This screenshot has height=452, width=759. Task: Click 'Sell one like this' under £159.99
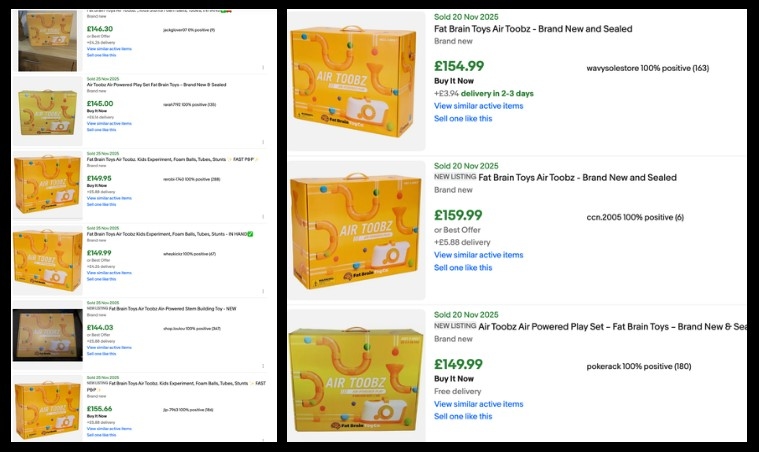463,267
